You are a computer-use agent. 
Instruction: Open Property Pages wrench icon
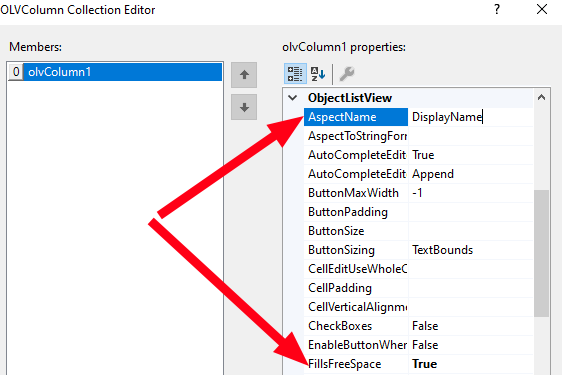(x=347, y=74)
